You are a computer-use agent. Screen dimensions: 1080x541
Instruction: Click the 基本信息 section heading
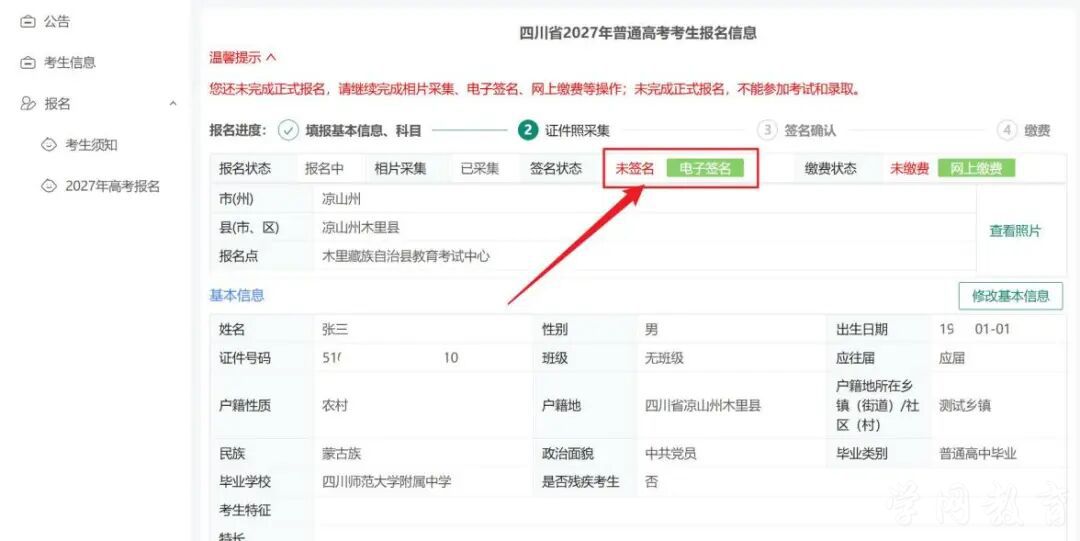(236, 296)
